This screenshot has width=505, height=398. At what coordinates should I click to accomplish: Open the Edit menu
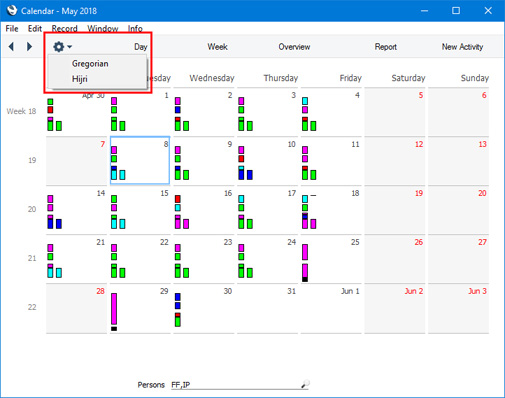(x=35, y=29)
